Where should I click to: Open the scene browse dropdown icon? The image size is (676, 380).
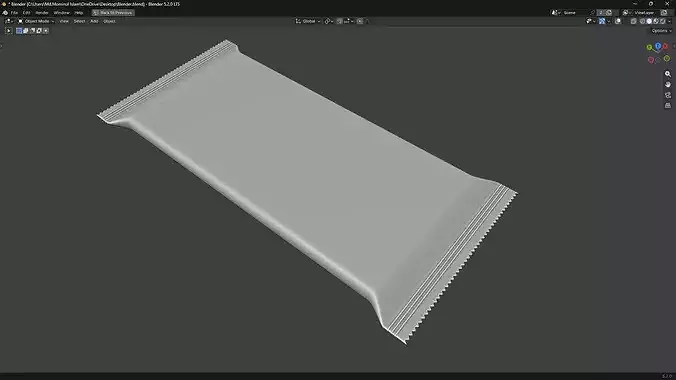coord(556,13)
